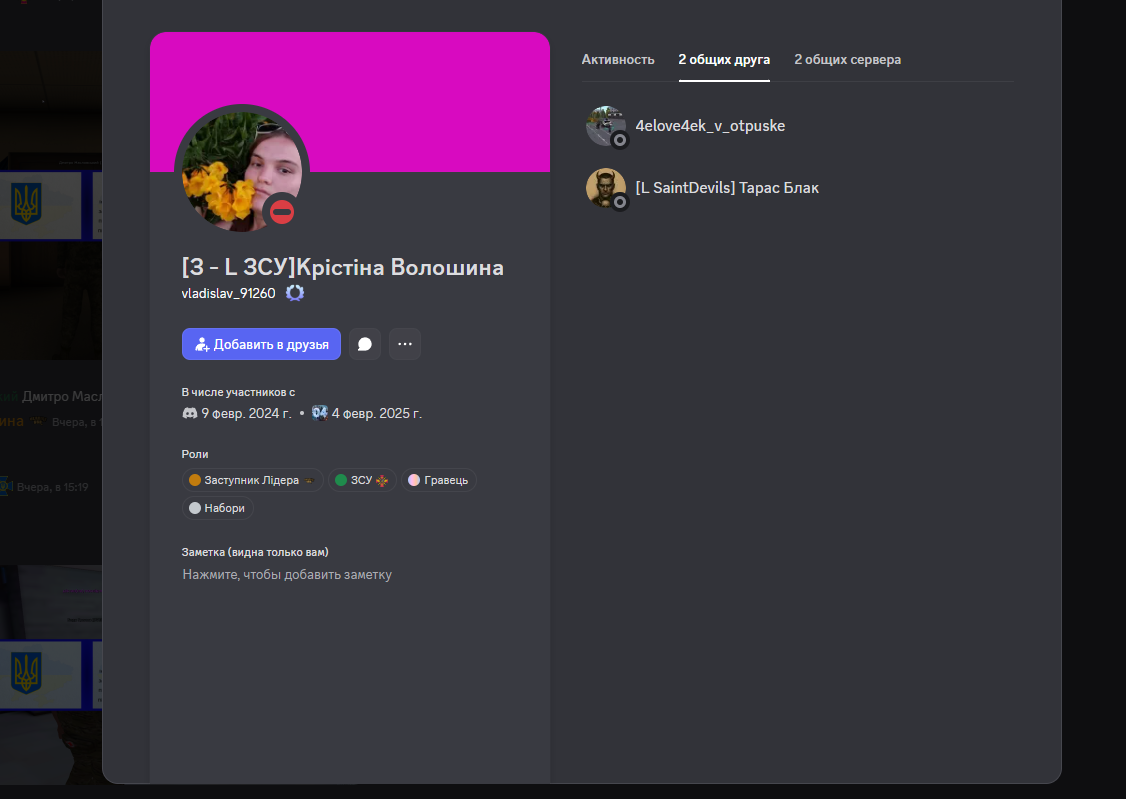Open the three-dots more options menu
Viewport: 1126px width, 799px height.
[405, 344]
